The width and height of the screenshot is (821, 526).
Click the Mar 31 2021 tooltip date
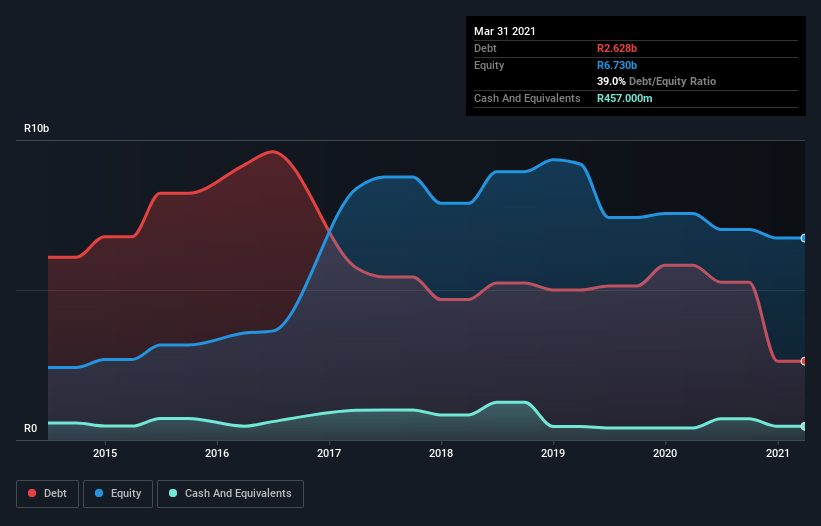click(x=505, y=31)
